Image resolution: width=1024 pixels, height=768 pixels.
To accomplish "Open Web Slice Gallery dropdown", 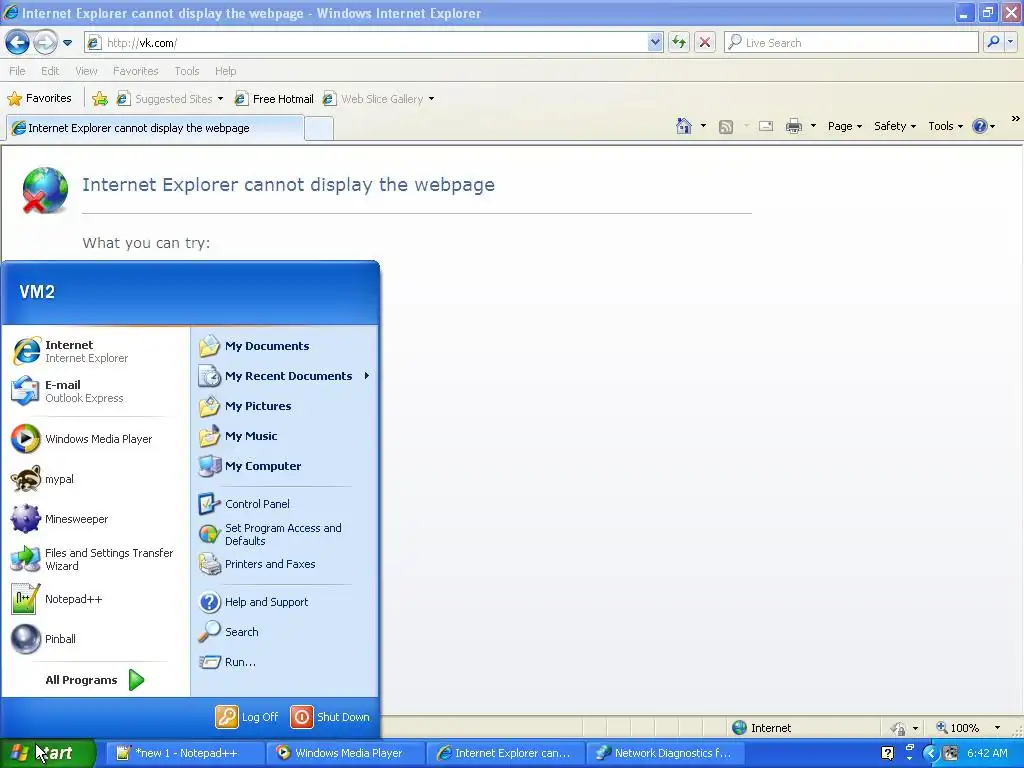I will pos(379,99).
